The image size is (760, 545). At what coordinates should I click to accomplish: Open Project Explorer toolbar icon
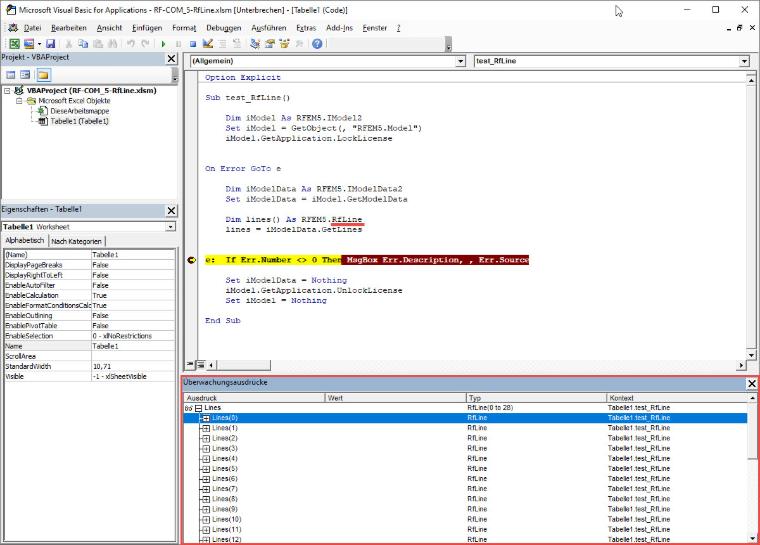(255, 44)
